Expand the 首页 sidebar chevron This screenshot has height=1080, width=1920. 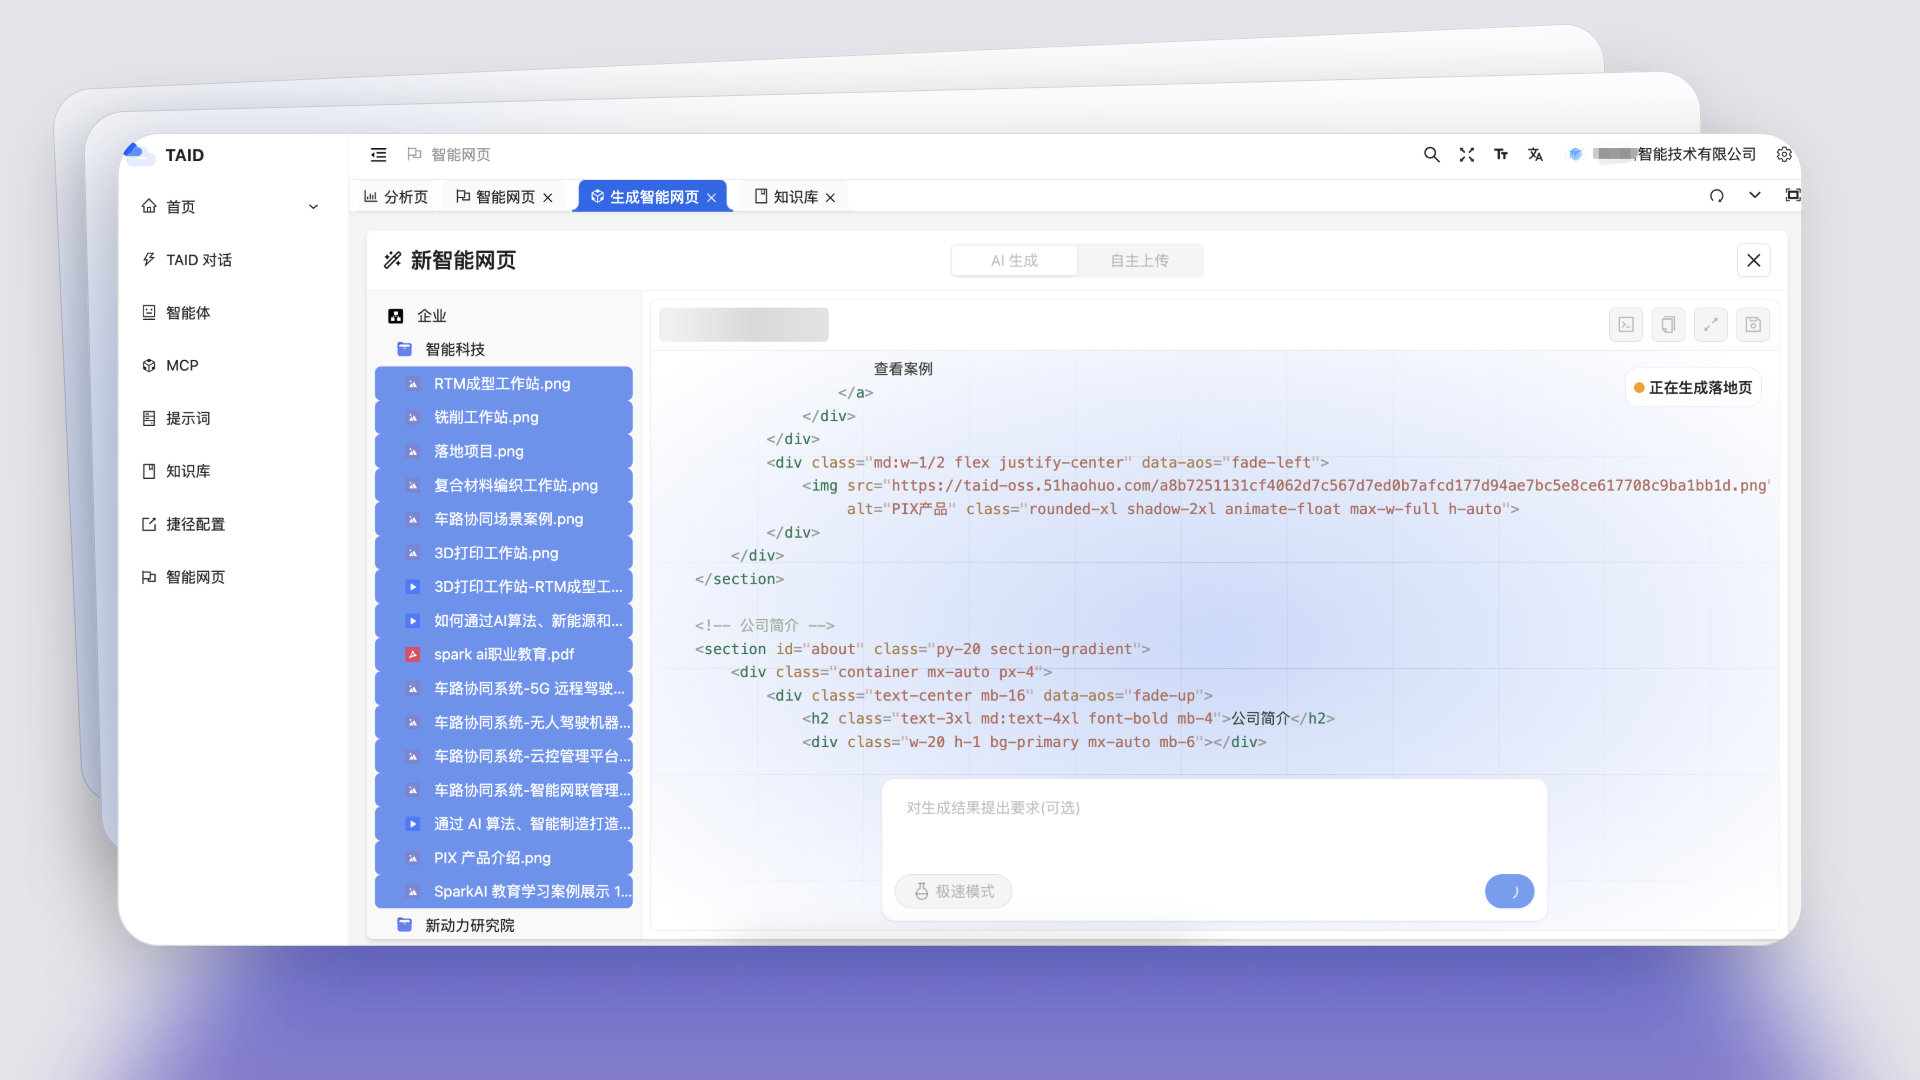click(313, 207)
